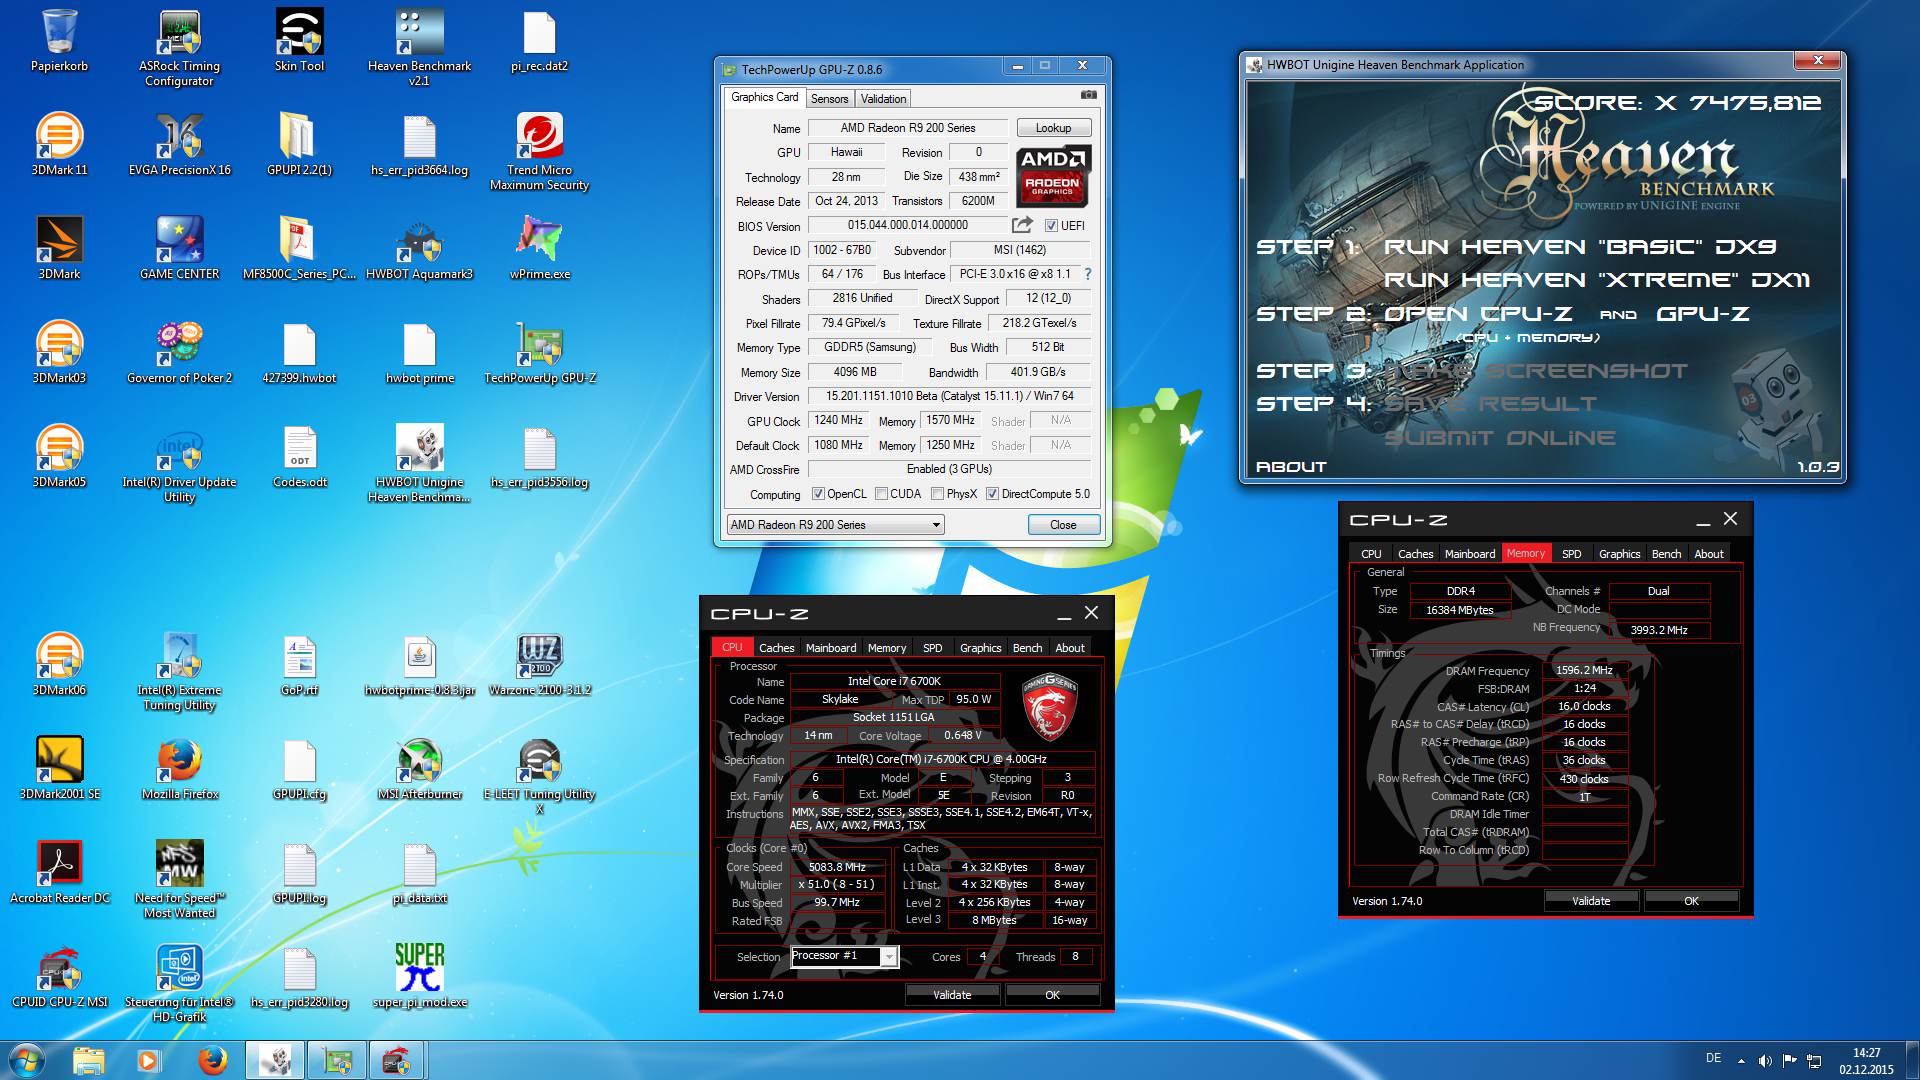Image resolution: width=1920 pixels, height=1080 pixels.
Task: Click the Lookup button in GPU-Z
Action: pos(1053,128)
